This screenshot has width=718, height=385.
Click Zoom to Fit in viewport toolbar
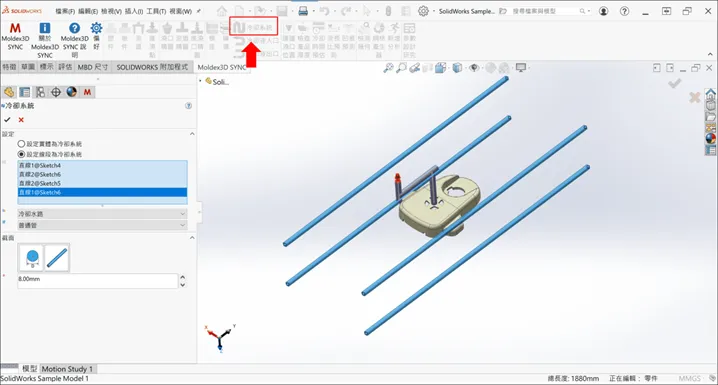(388, 68)
